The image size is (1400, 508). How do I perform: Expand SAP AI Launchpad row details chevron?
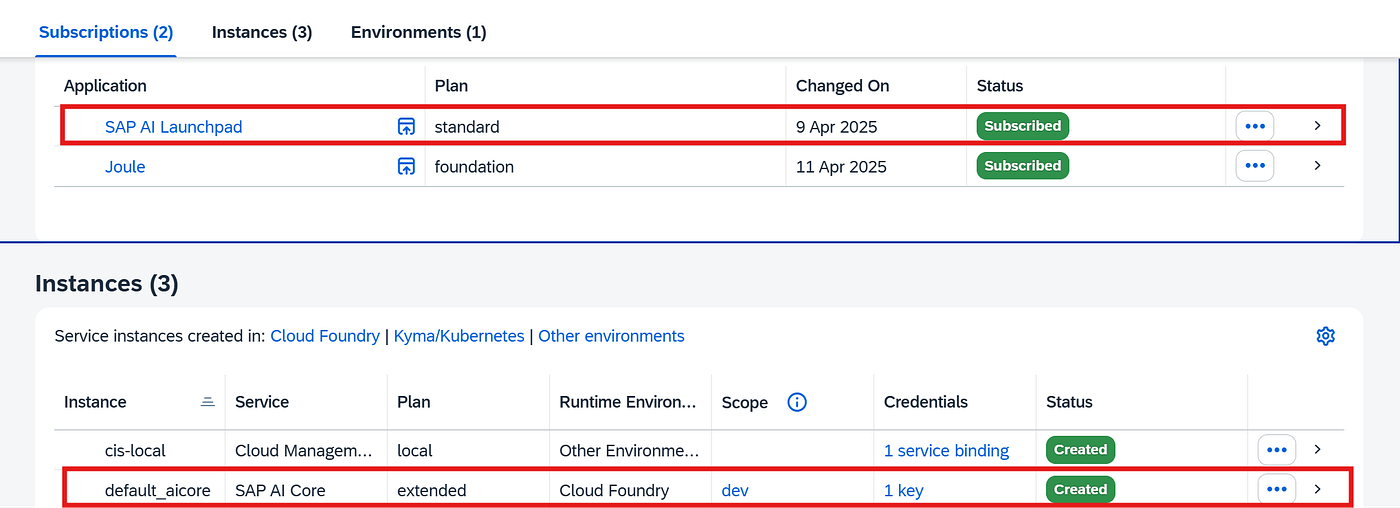[x=1317, y=126]
